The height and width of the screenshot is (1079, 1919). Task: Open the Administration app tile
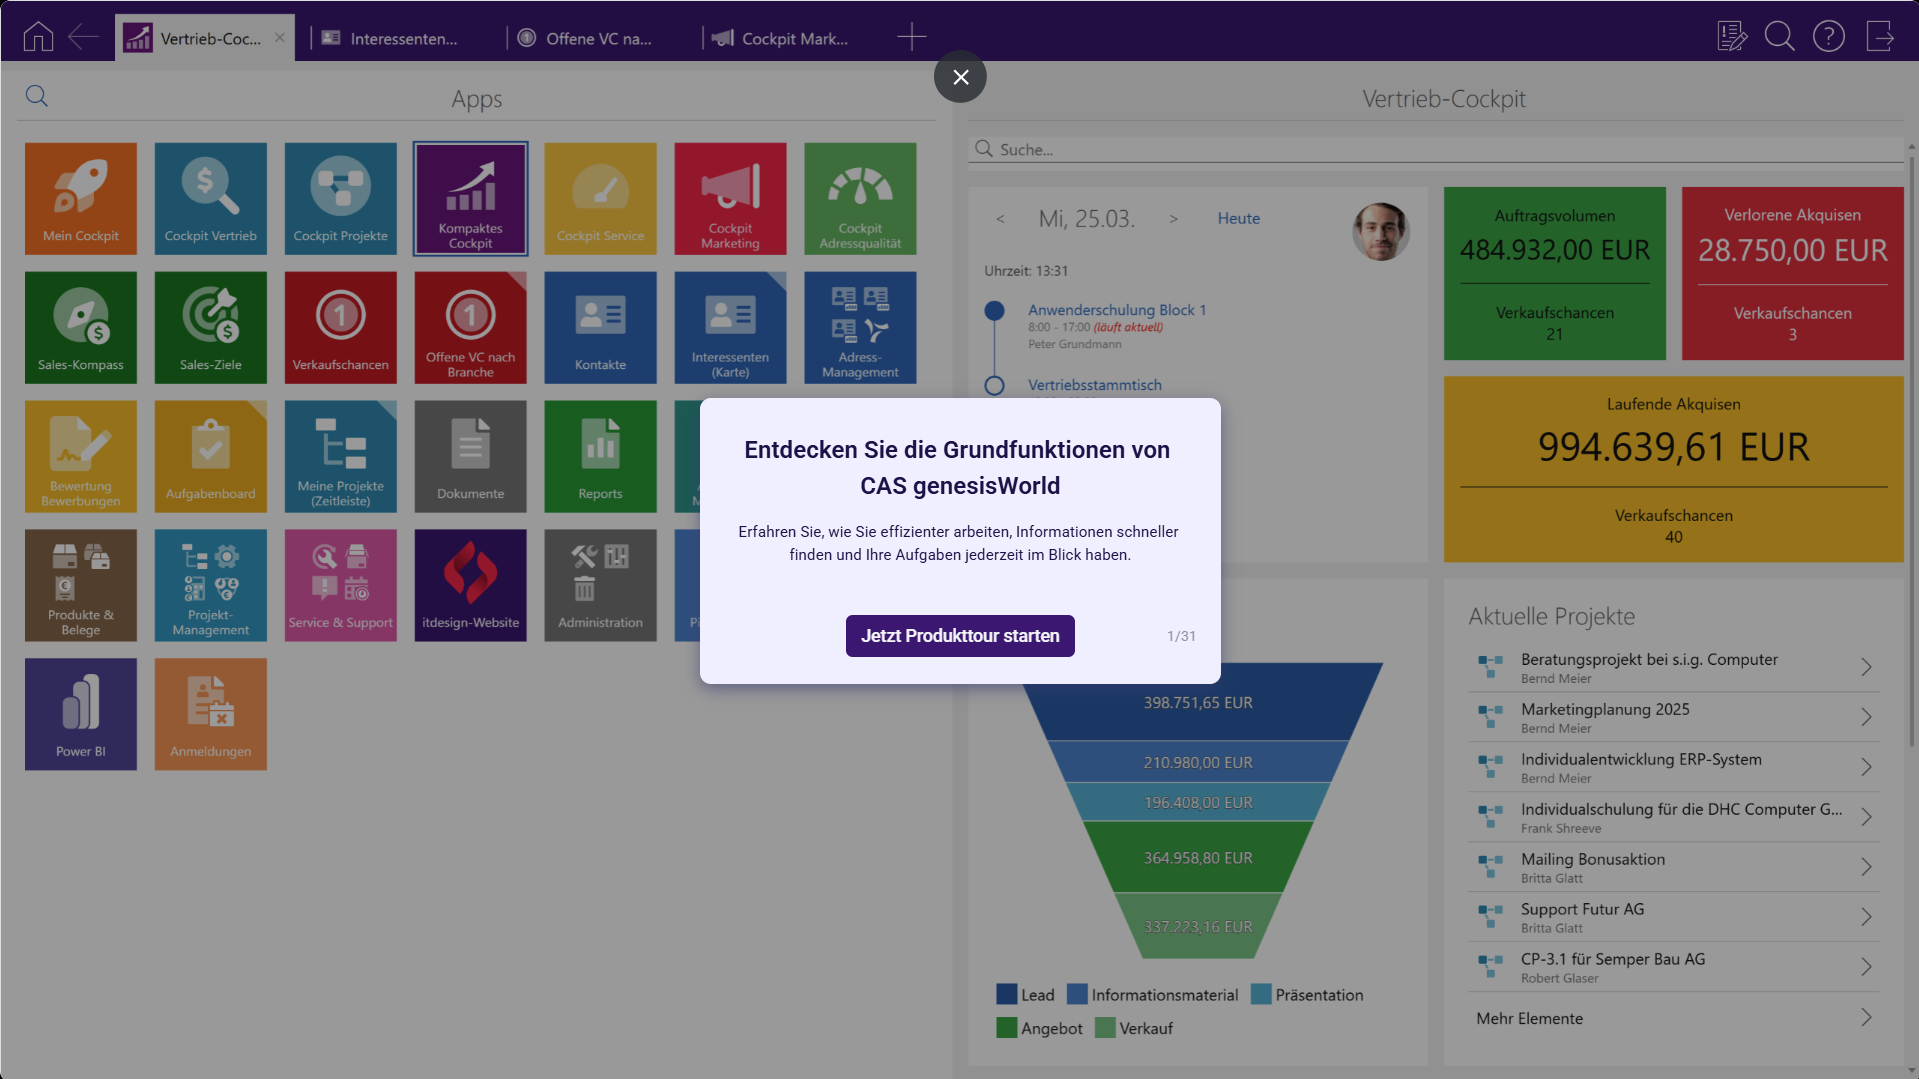(601, 585)
